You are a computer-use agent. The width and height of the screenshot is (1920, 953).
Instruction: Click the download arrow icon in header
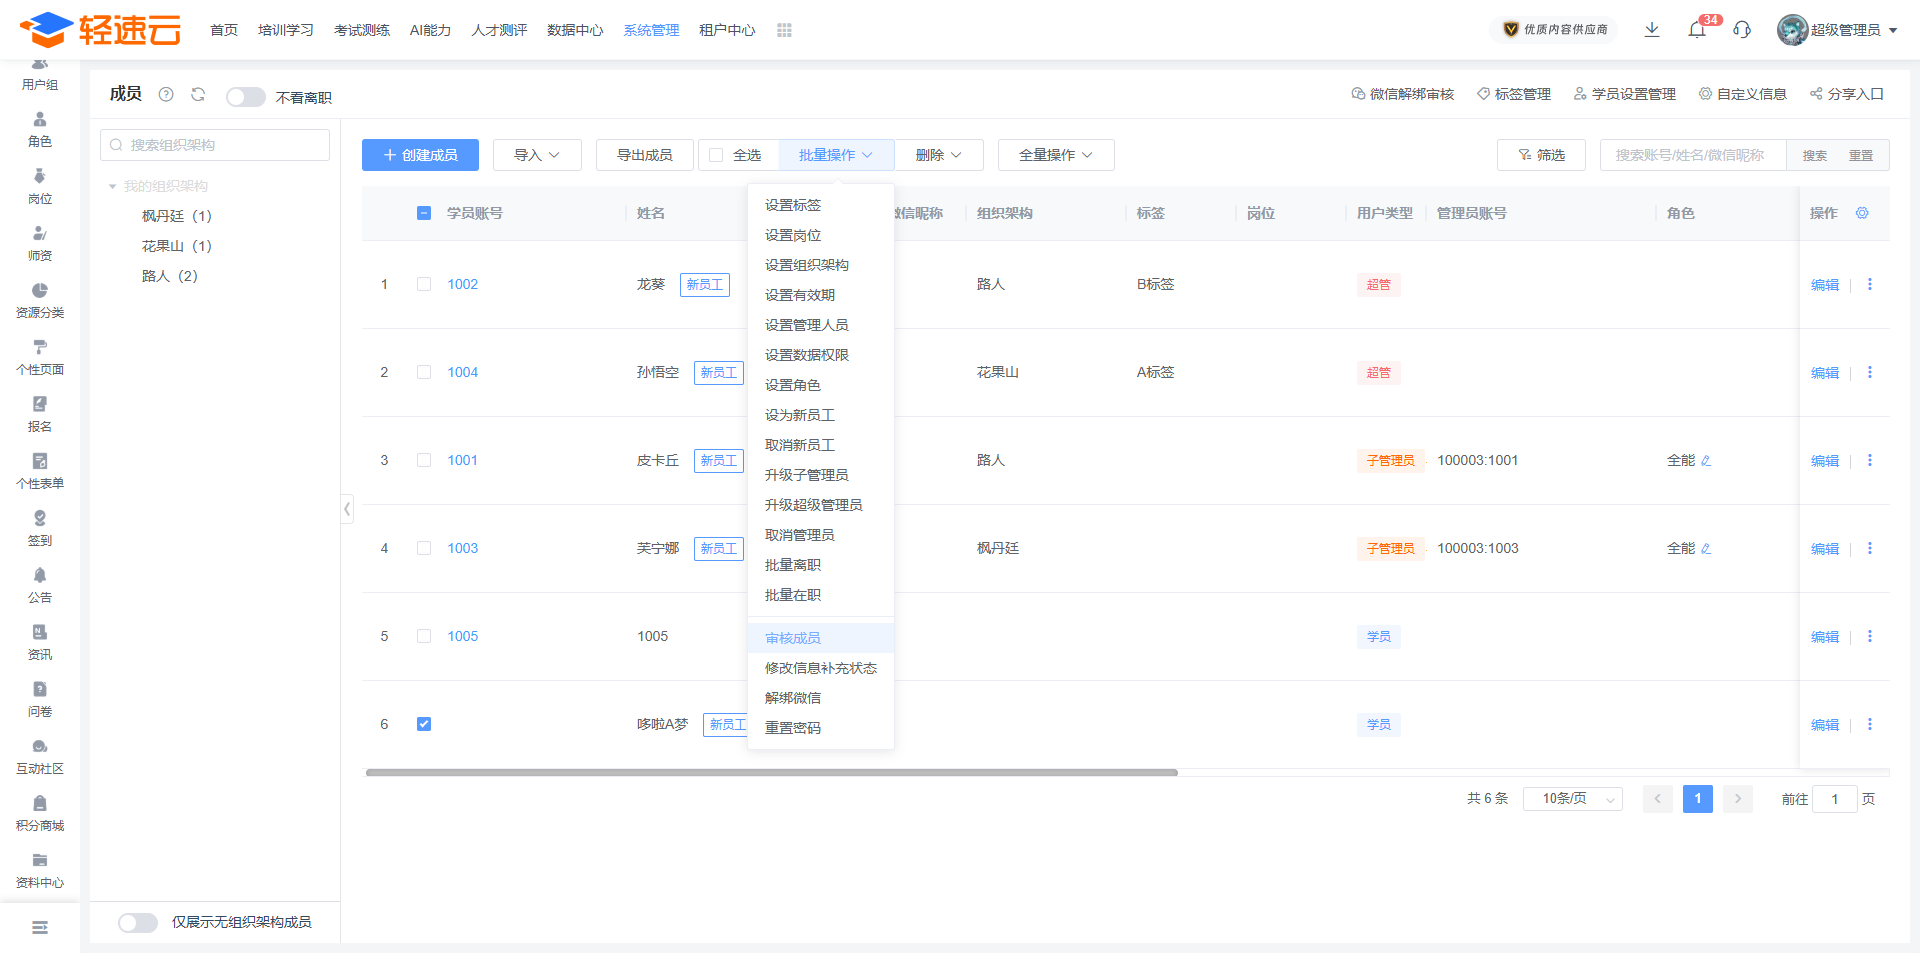(1652, 30)
